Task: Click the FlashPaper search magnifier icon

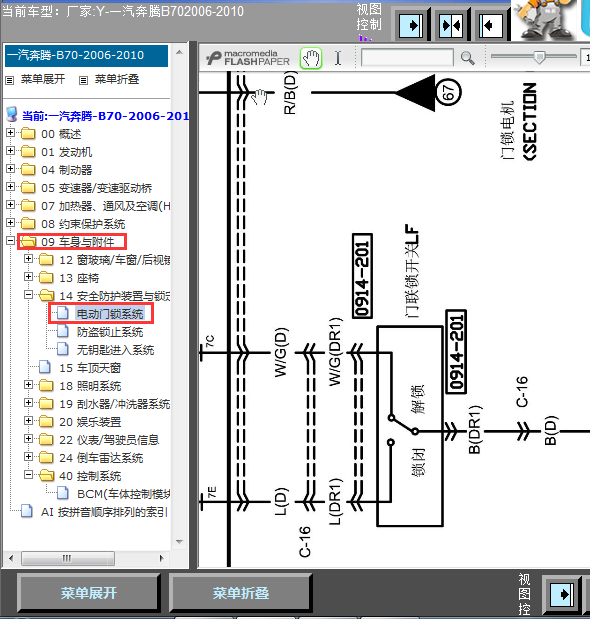Action: [x=468, y=58]
